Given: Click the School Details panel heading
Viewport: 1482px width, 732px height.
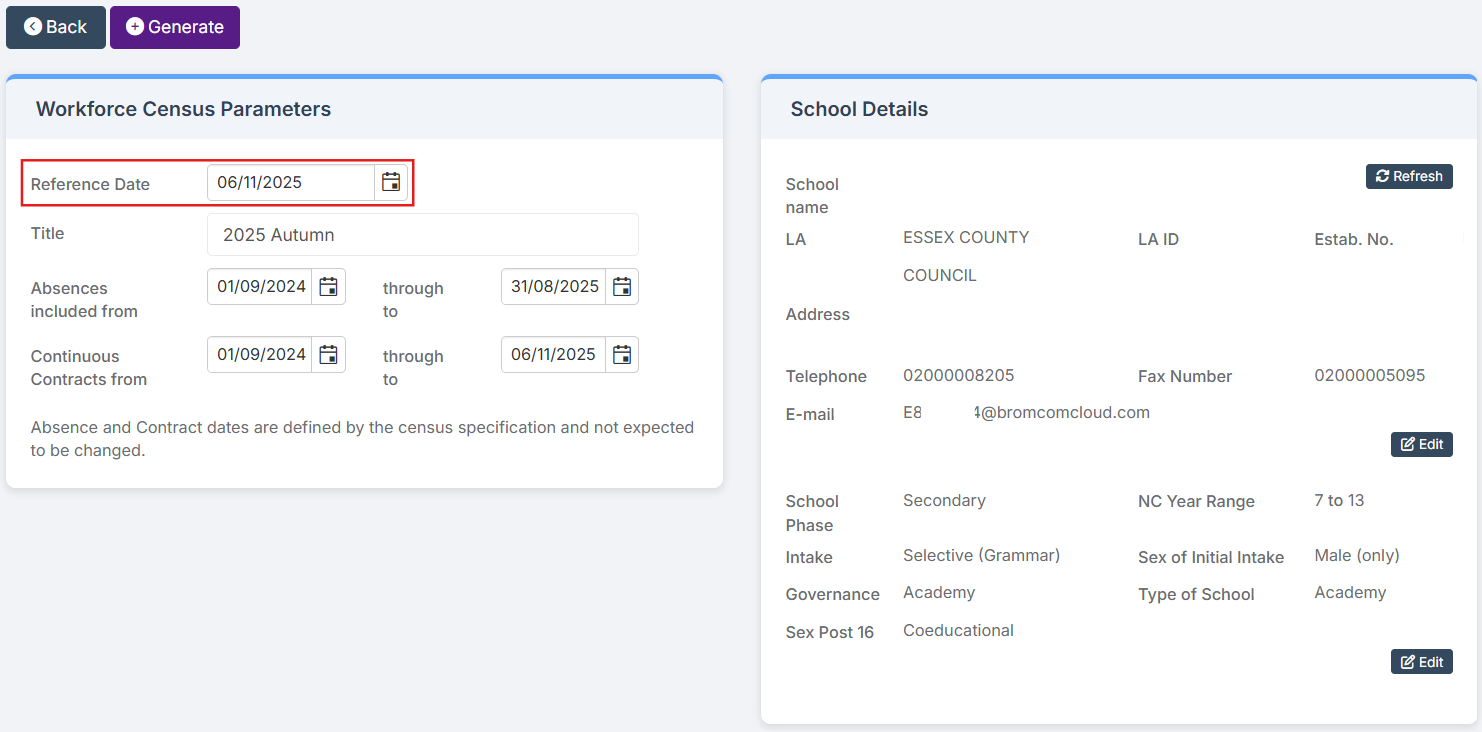Looking at the screenshot, I should [x=859, y=109].
